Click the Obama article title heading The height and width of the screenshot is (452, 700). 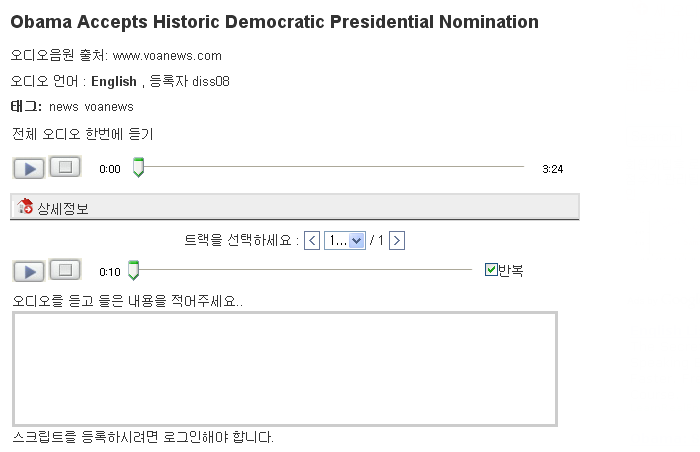275,22
